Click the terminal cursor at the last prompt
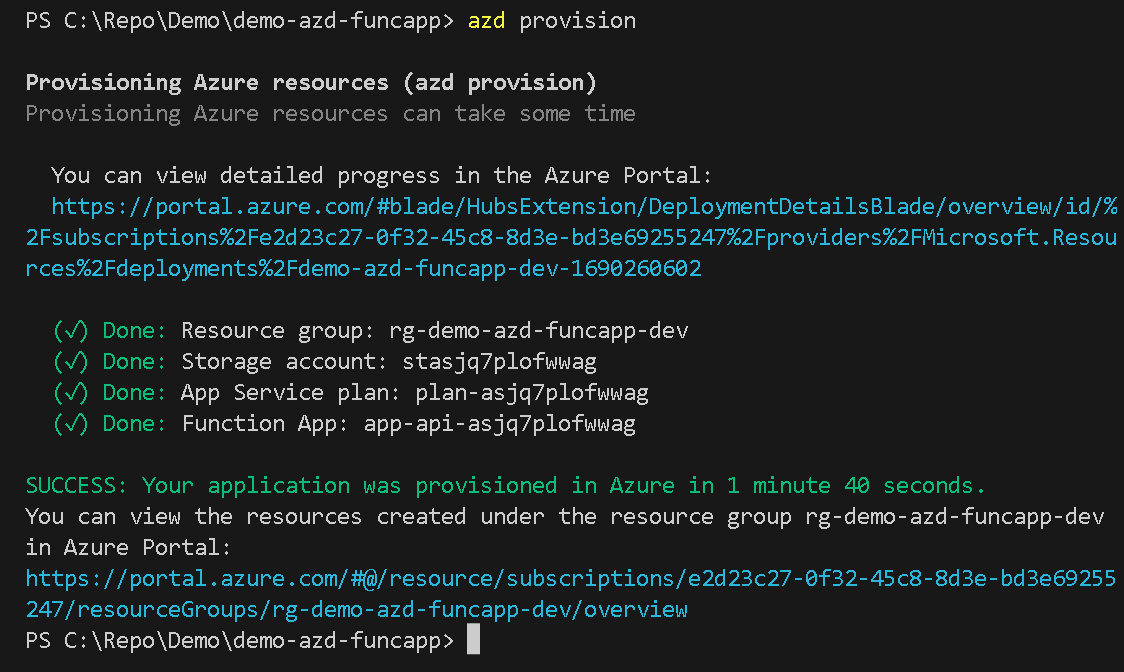The image size is (1124, 672). point(473,639)
